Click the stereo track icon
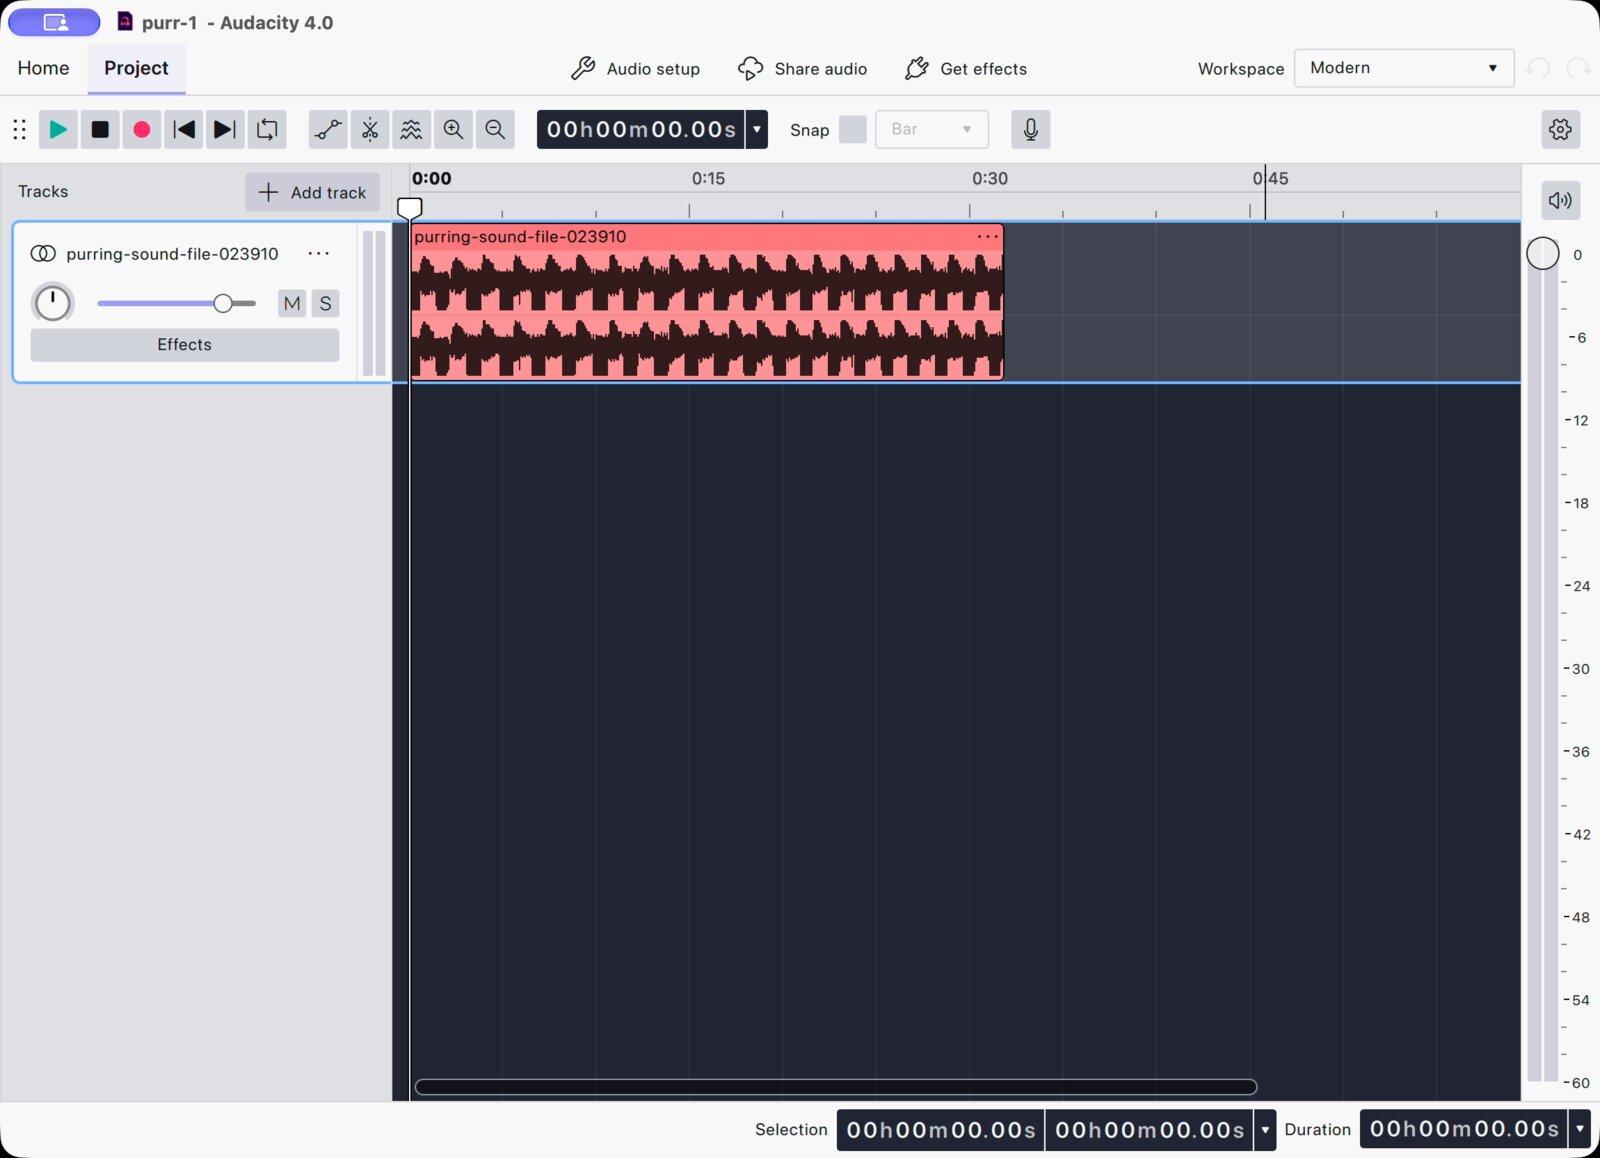The width and height of the screenshot is (1600, 1158). 43,254
